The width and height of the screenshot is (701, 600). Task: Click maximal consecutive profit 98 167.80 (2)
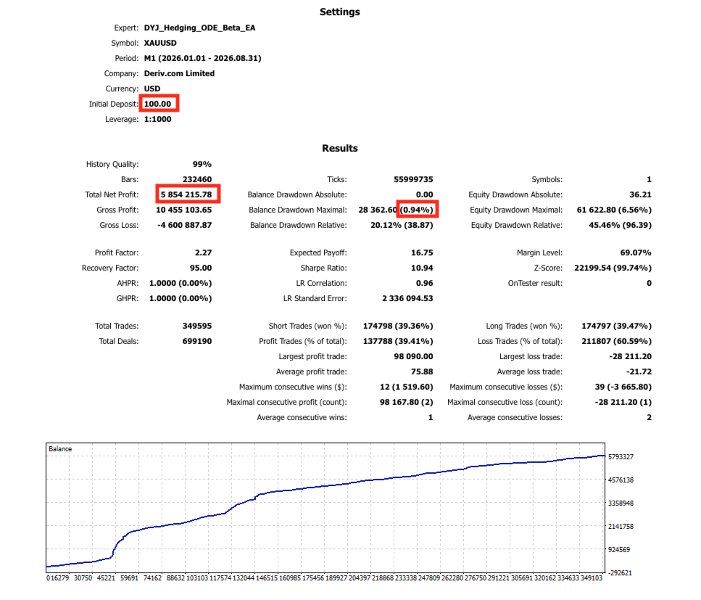coord(406,402)
